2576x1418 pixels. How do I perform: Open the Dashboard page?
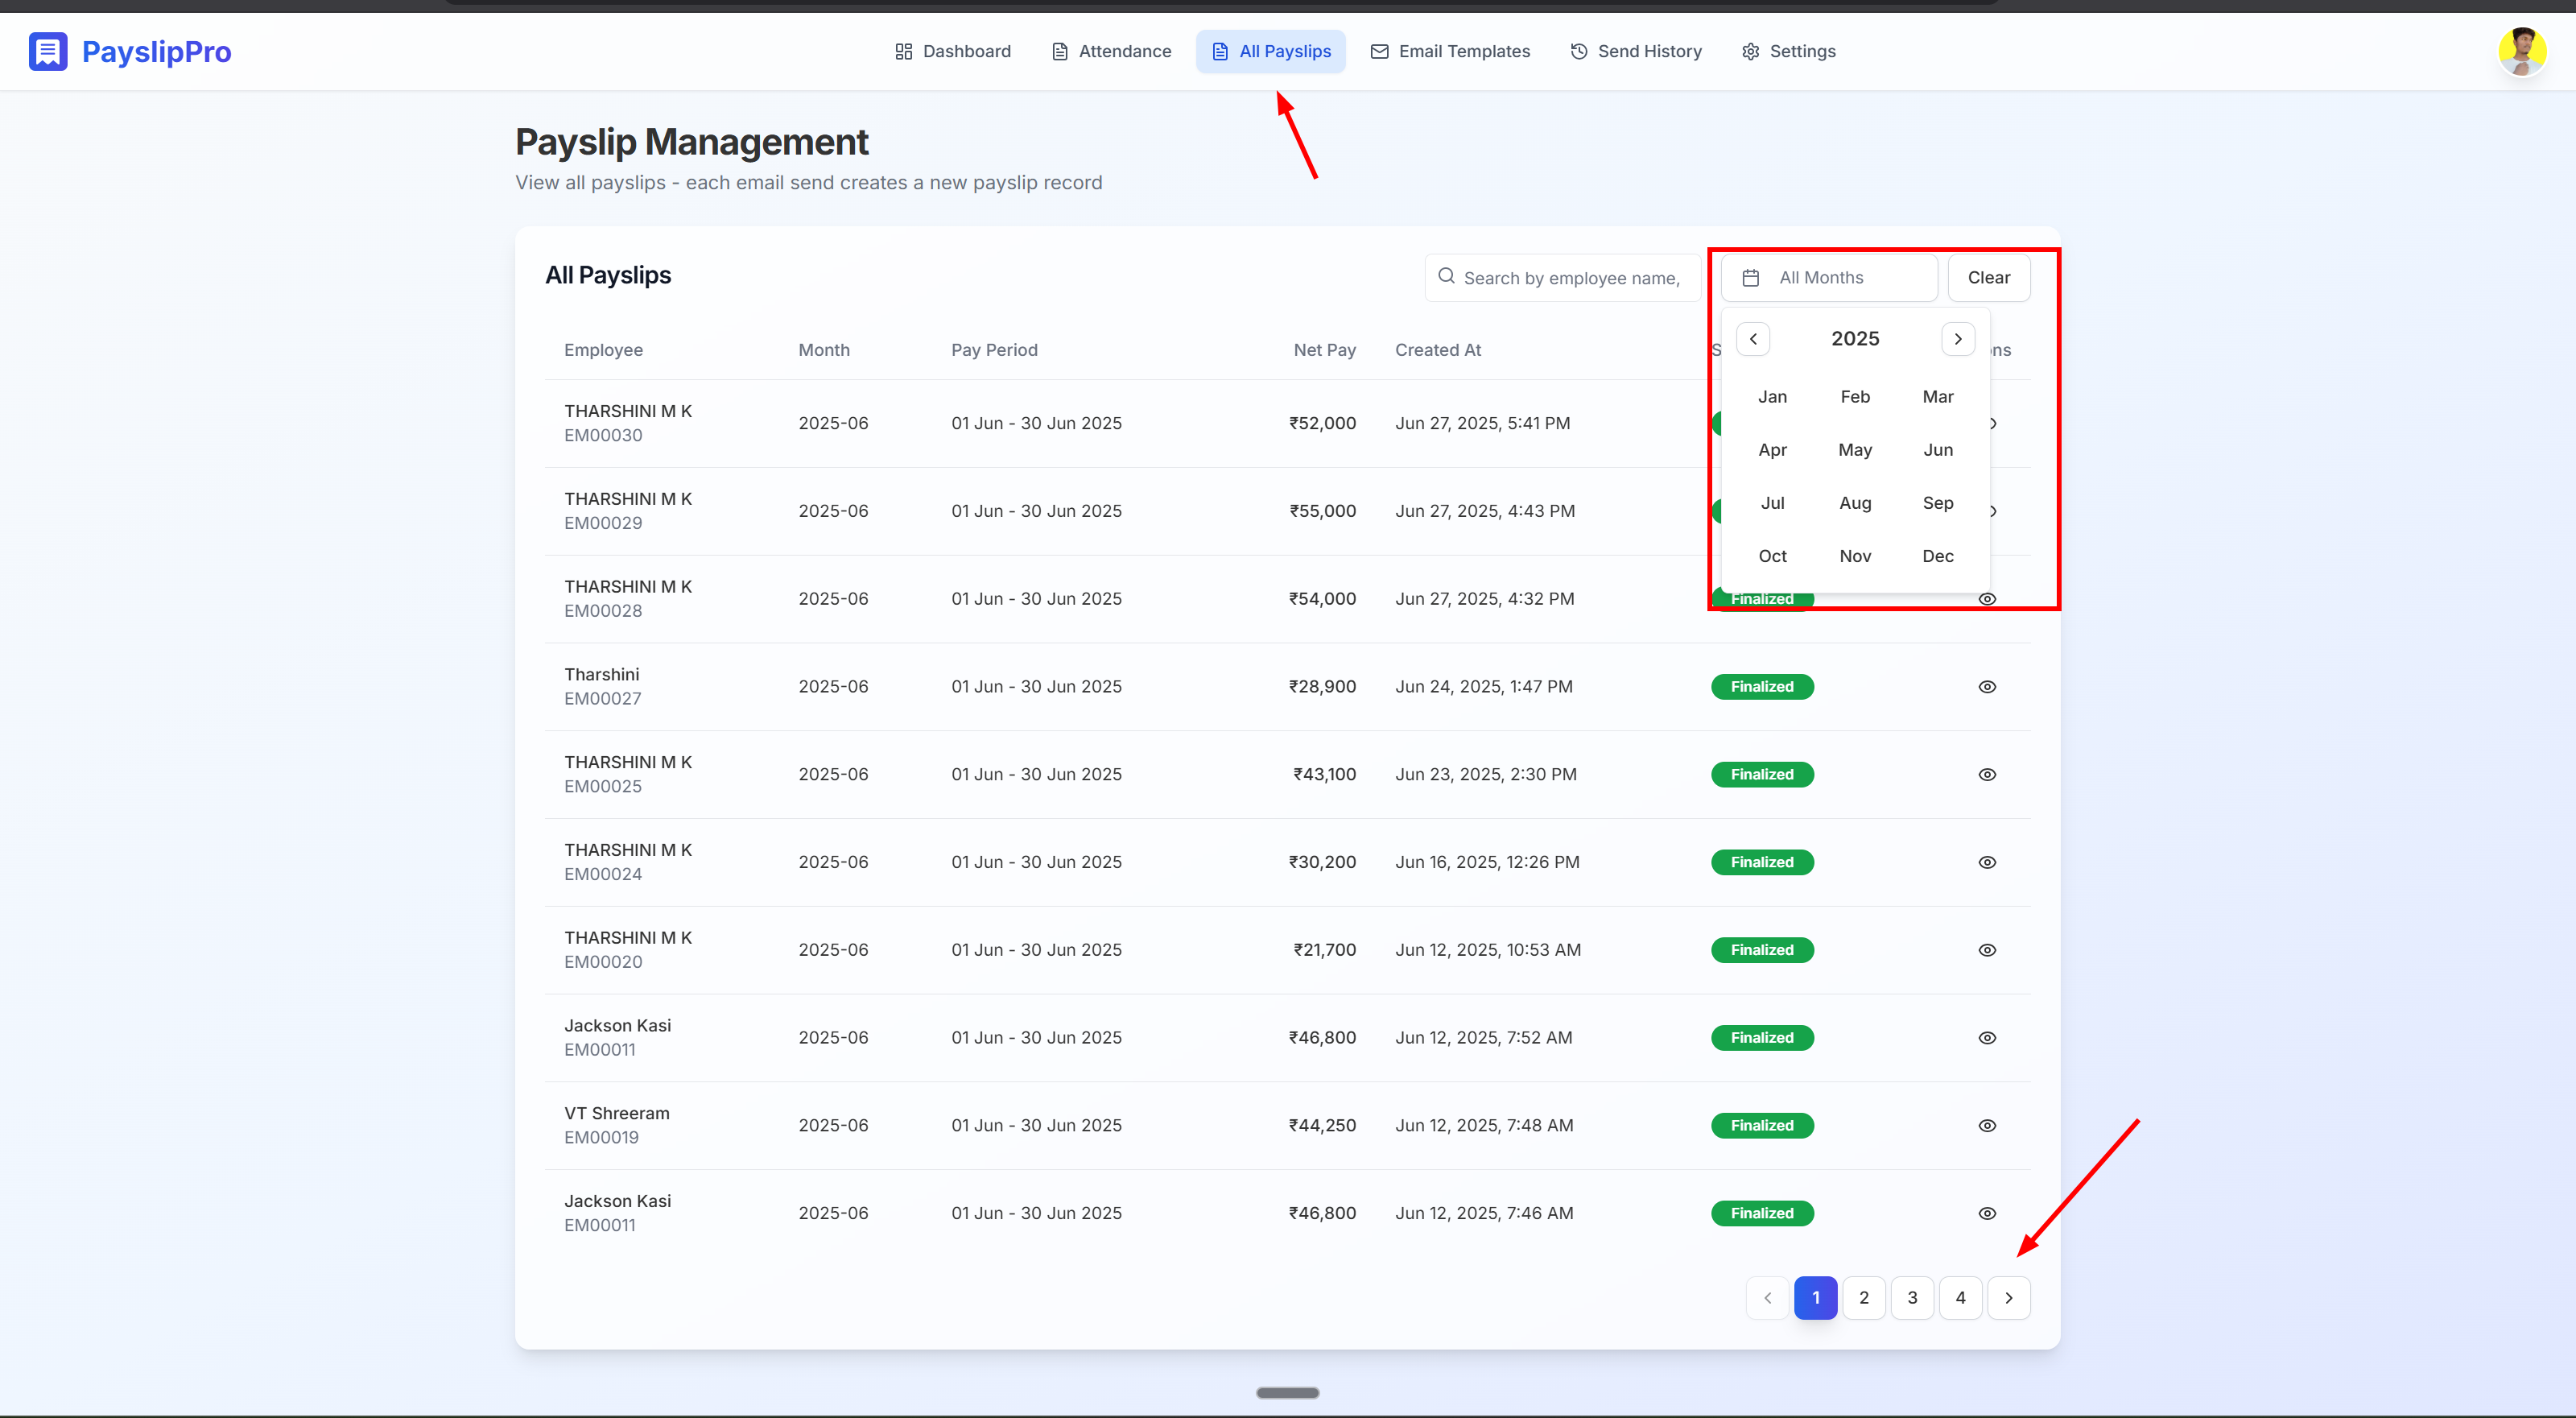coord(952,51)
